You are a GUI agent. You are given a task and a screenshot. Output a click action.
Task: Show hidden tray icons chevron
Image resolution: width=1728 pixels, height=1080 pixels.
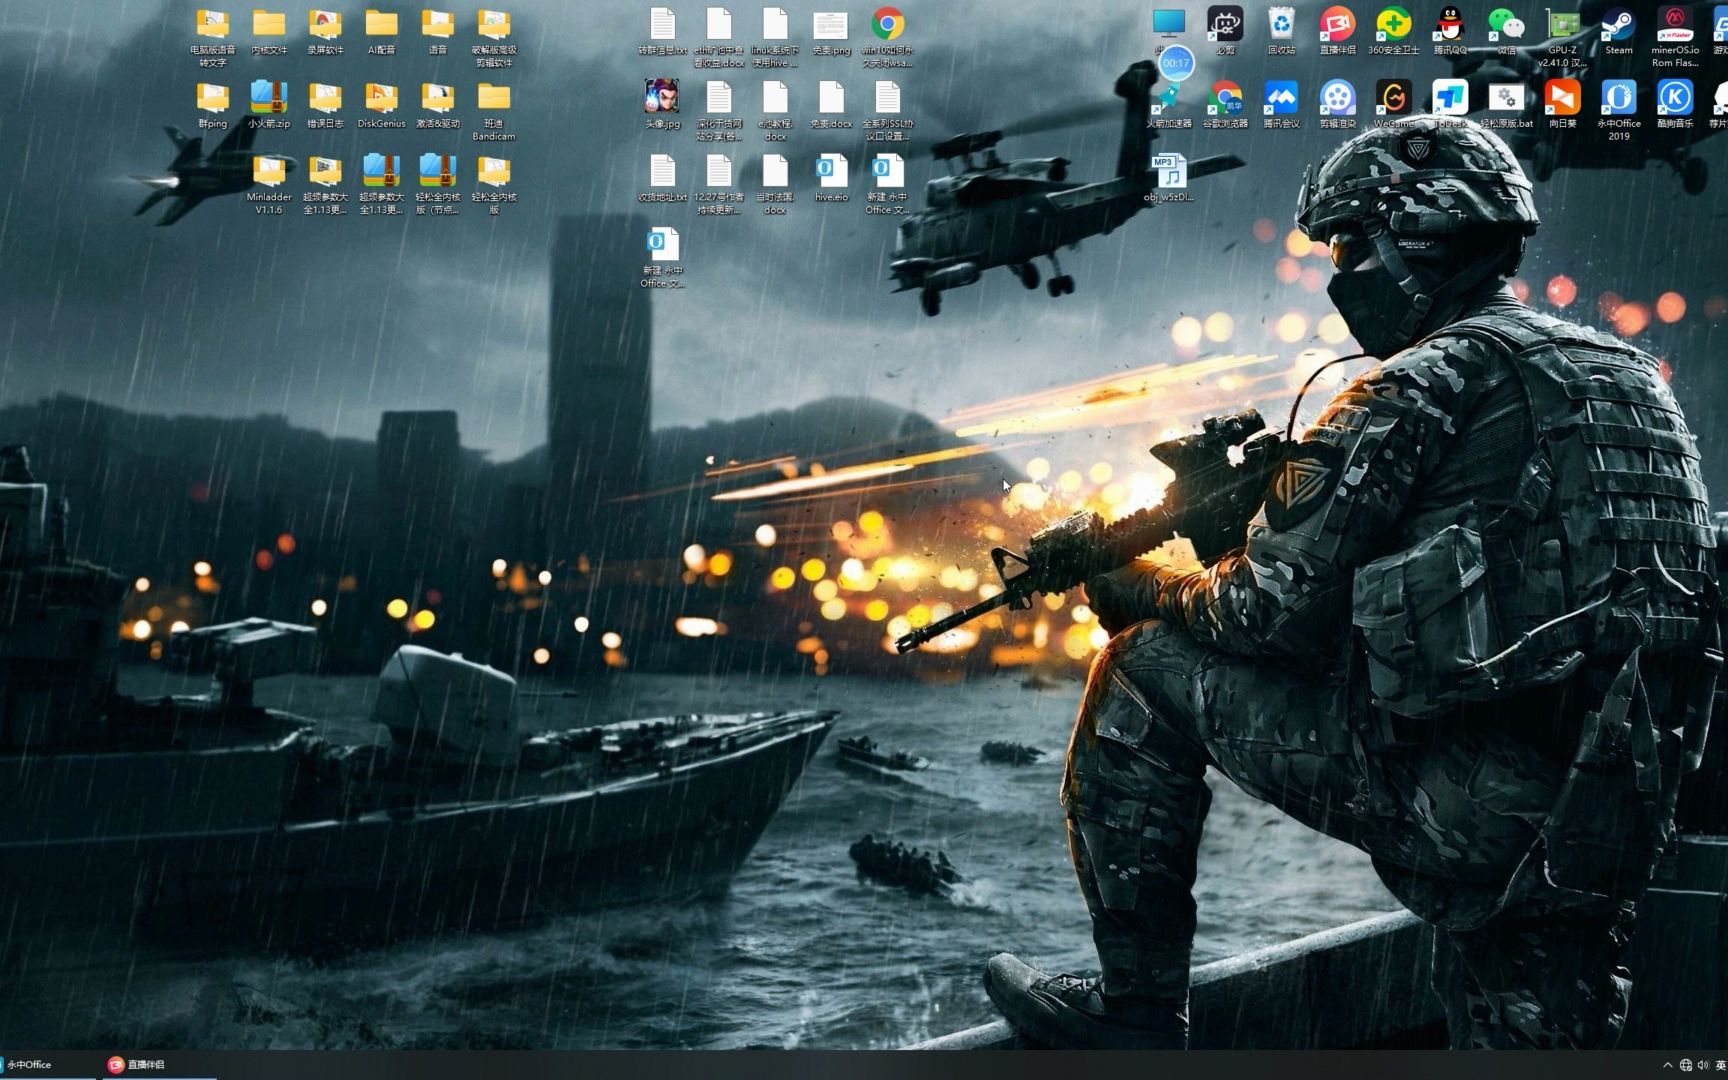pyautogui.click(x=1667, y=1065)
